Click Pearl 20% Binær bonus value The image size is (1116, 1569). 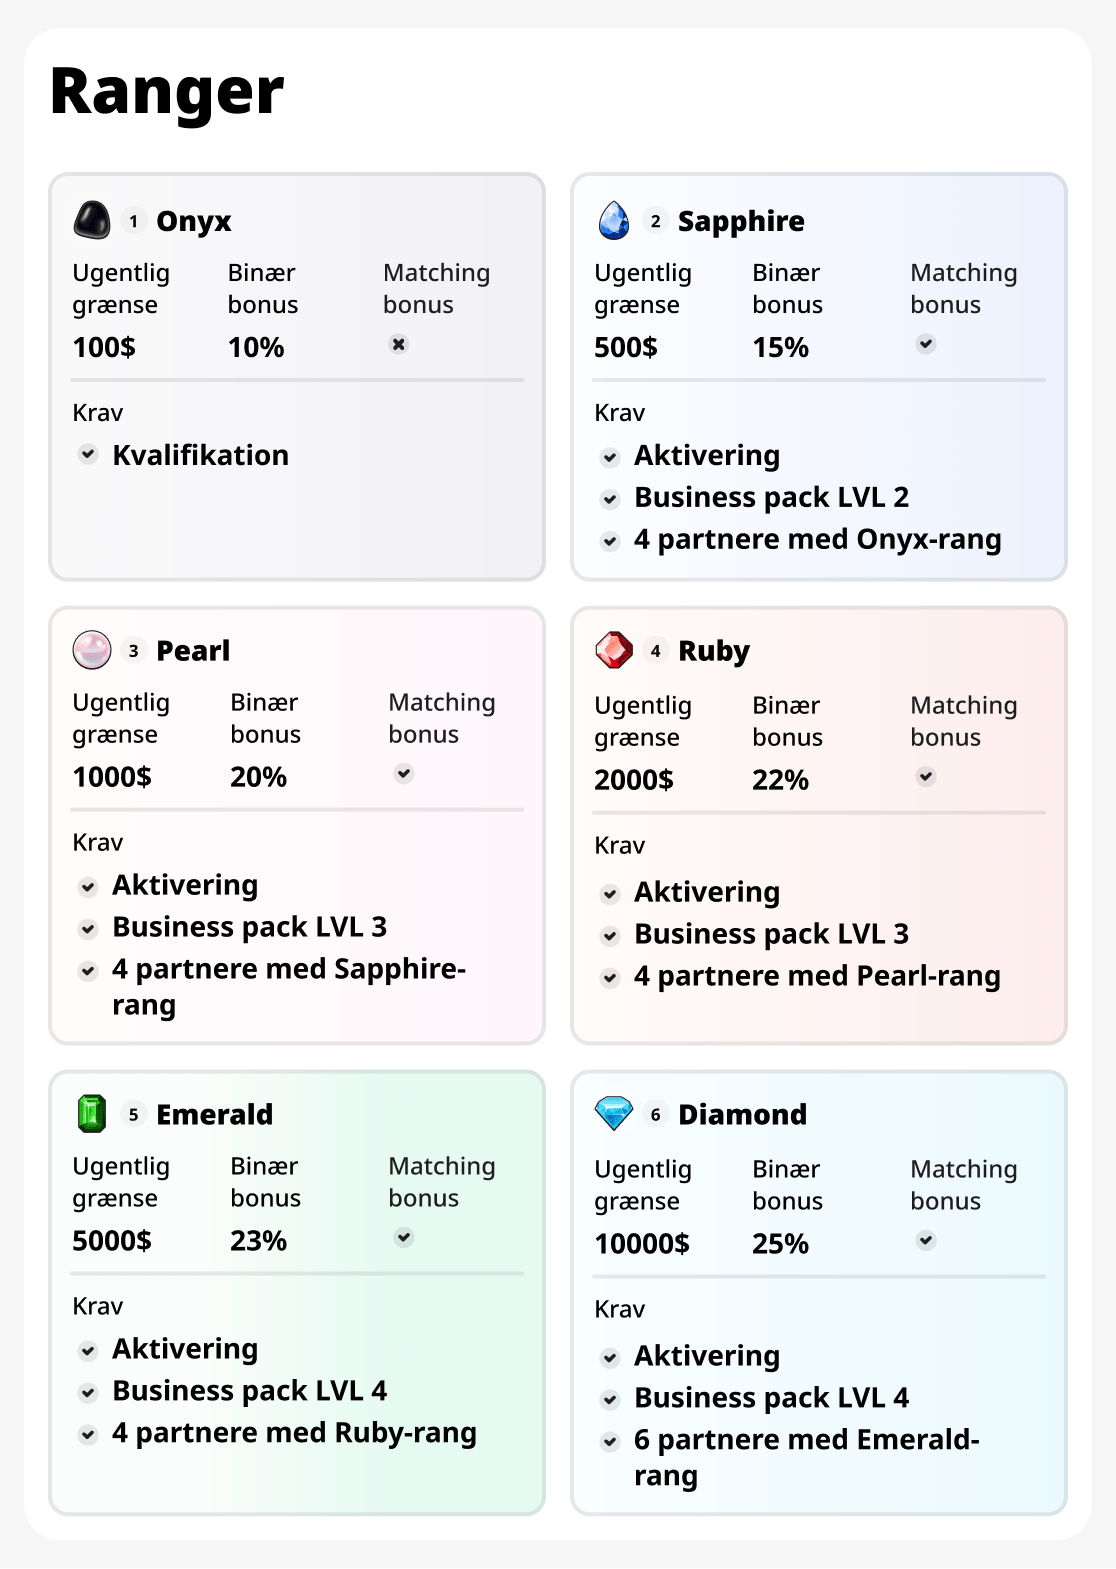[x=258, y=777]
